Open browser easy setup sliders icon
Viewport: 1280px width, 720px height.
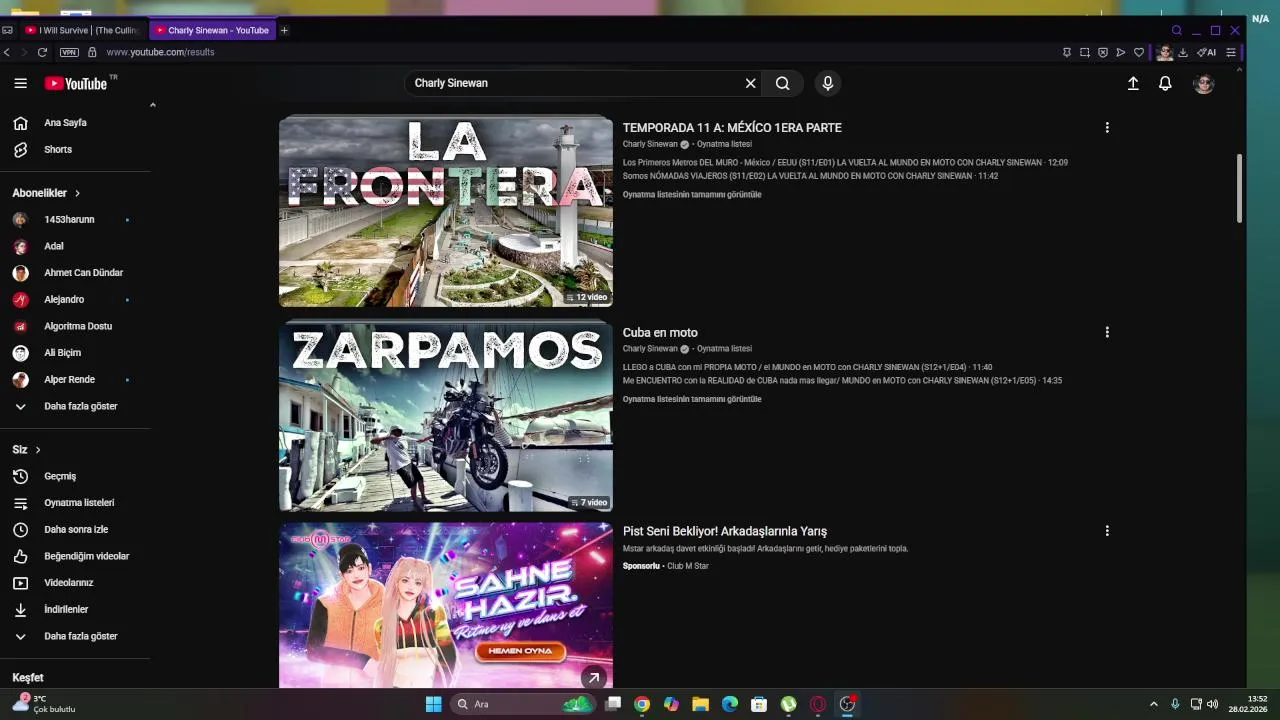click(1231, 52)
